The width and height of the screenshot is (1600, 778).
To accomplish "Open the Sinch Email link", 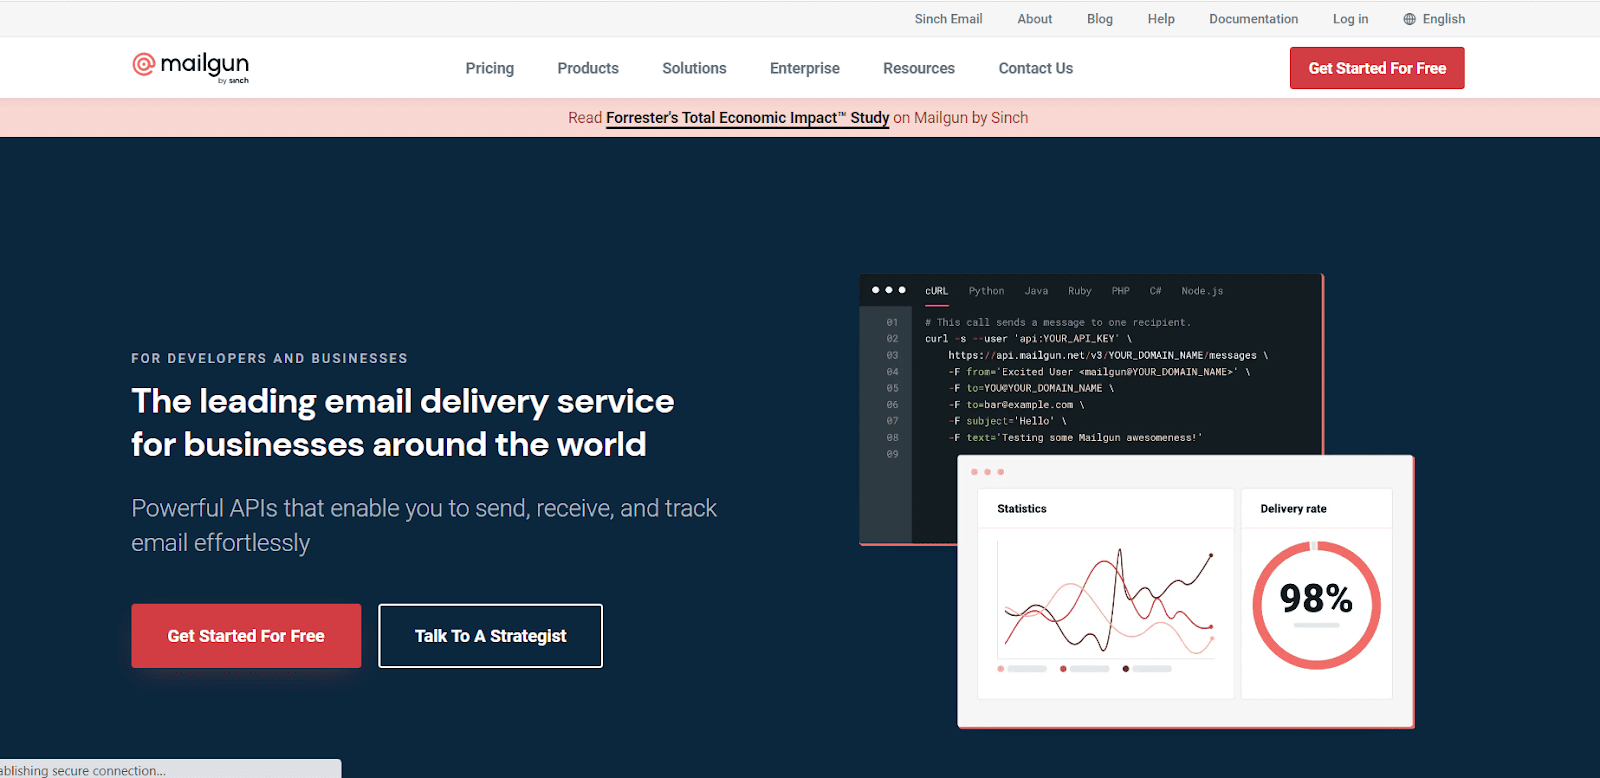I will coord(948,19).
